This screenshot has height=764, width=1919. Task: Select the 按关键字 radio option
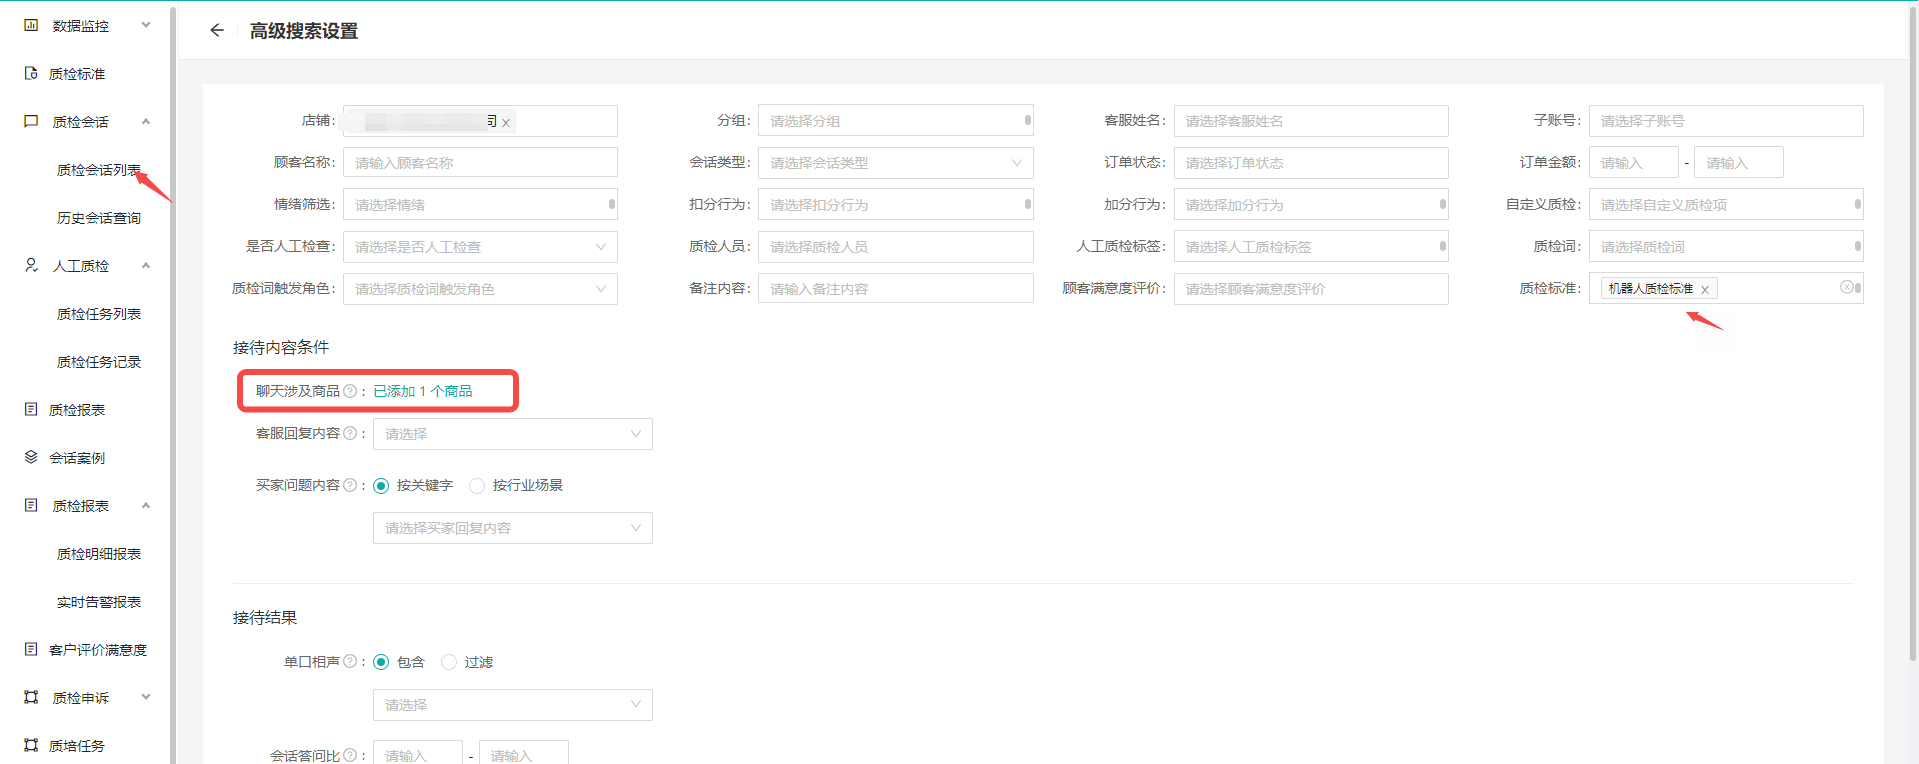pos(381,486)
